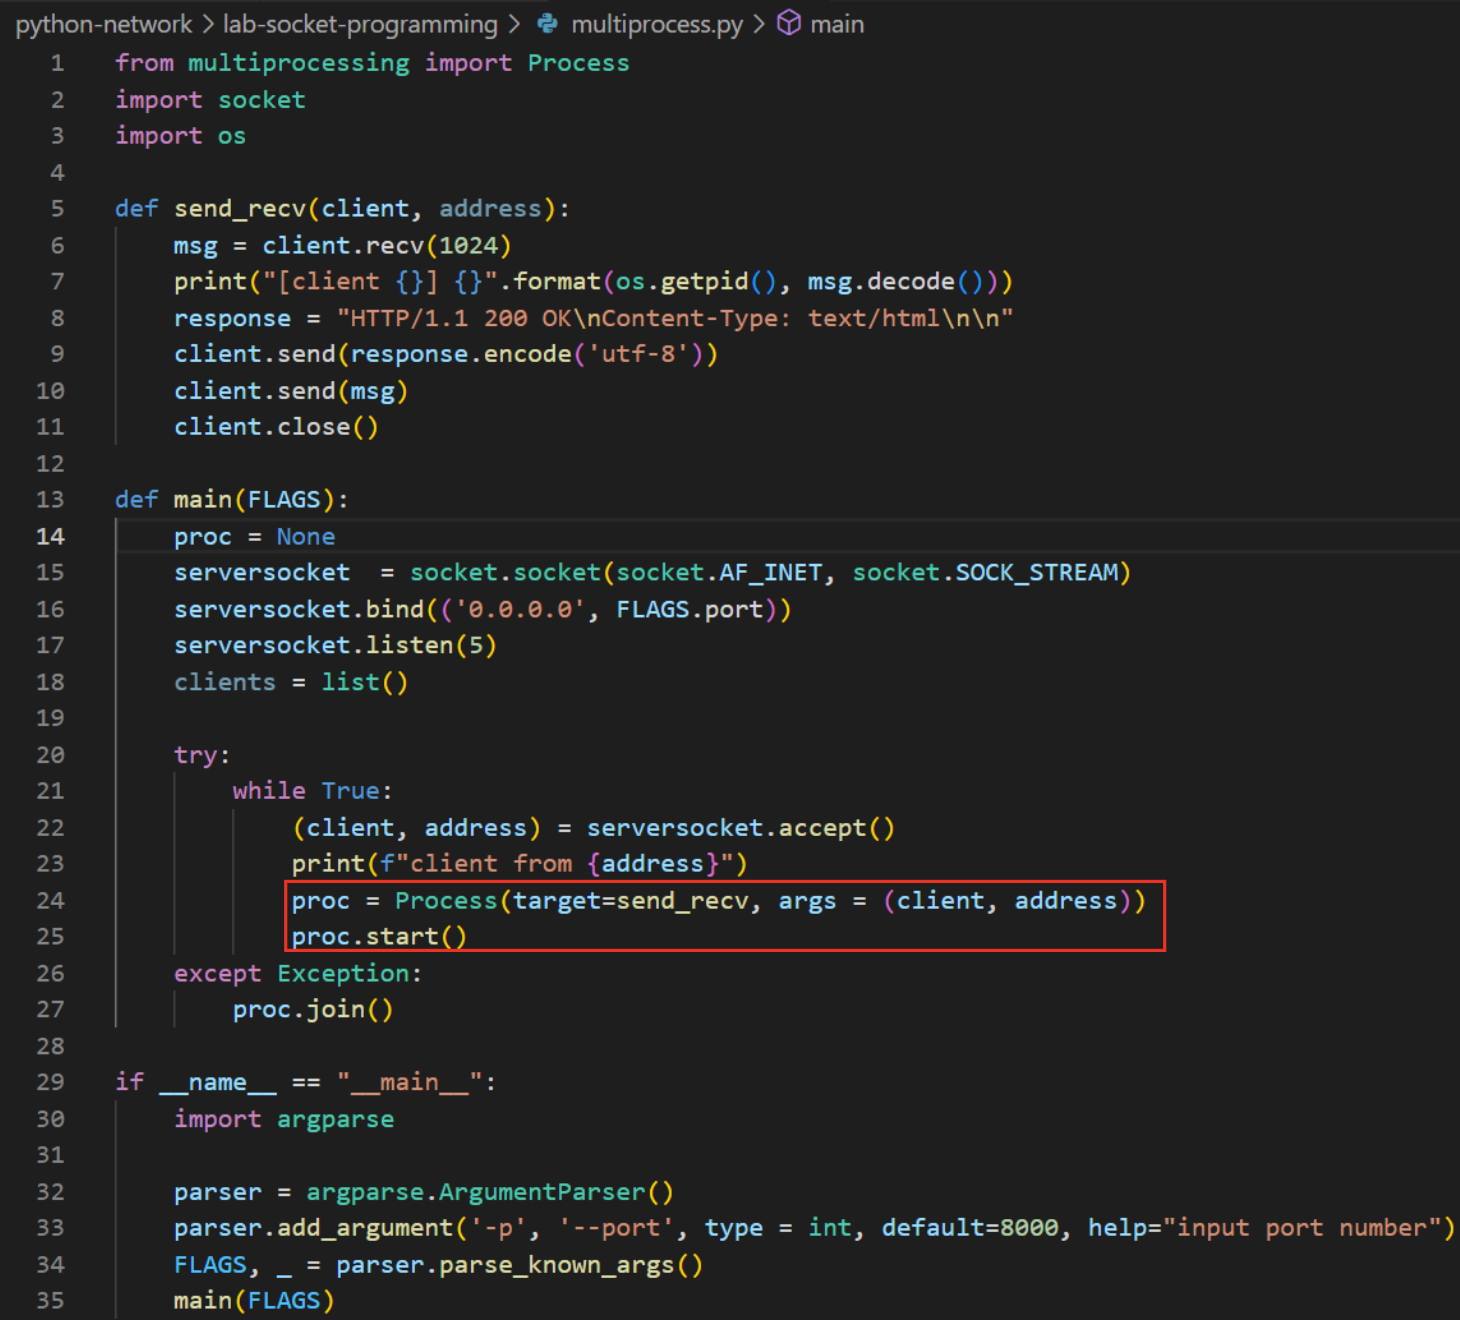Image resolution: width=1460 pixels, height=1320 pixels.
Task: Click the 'input port number' help string
Action: click(1302, 1228)
